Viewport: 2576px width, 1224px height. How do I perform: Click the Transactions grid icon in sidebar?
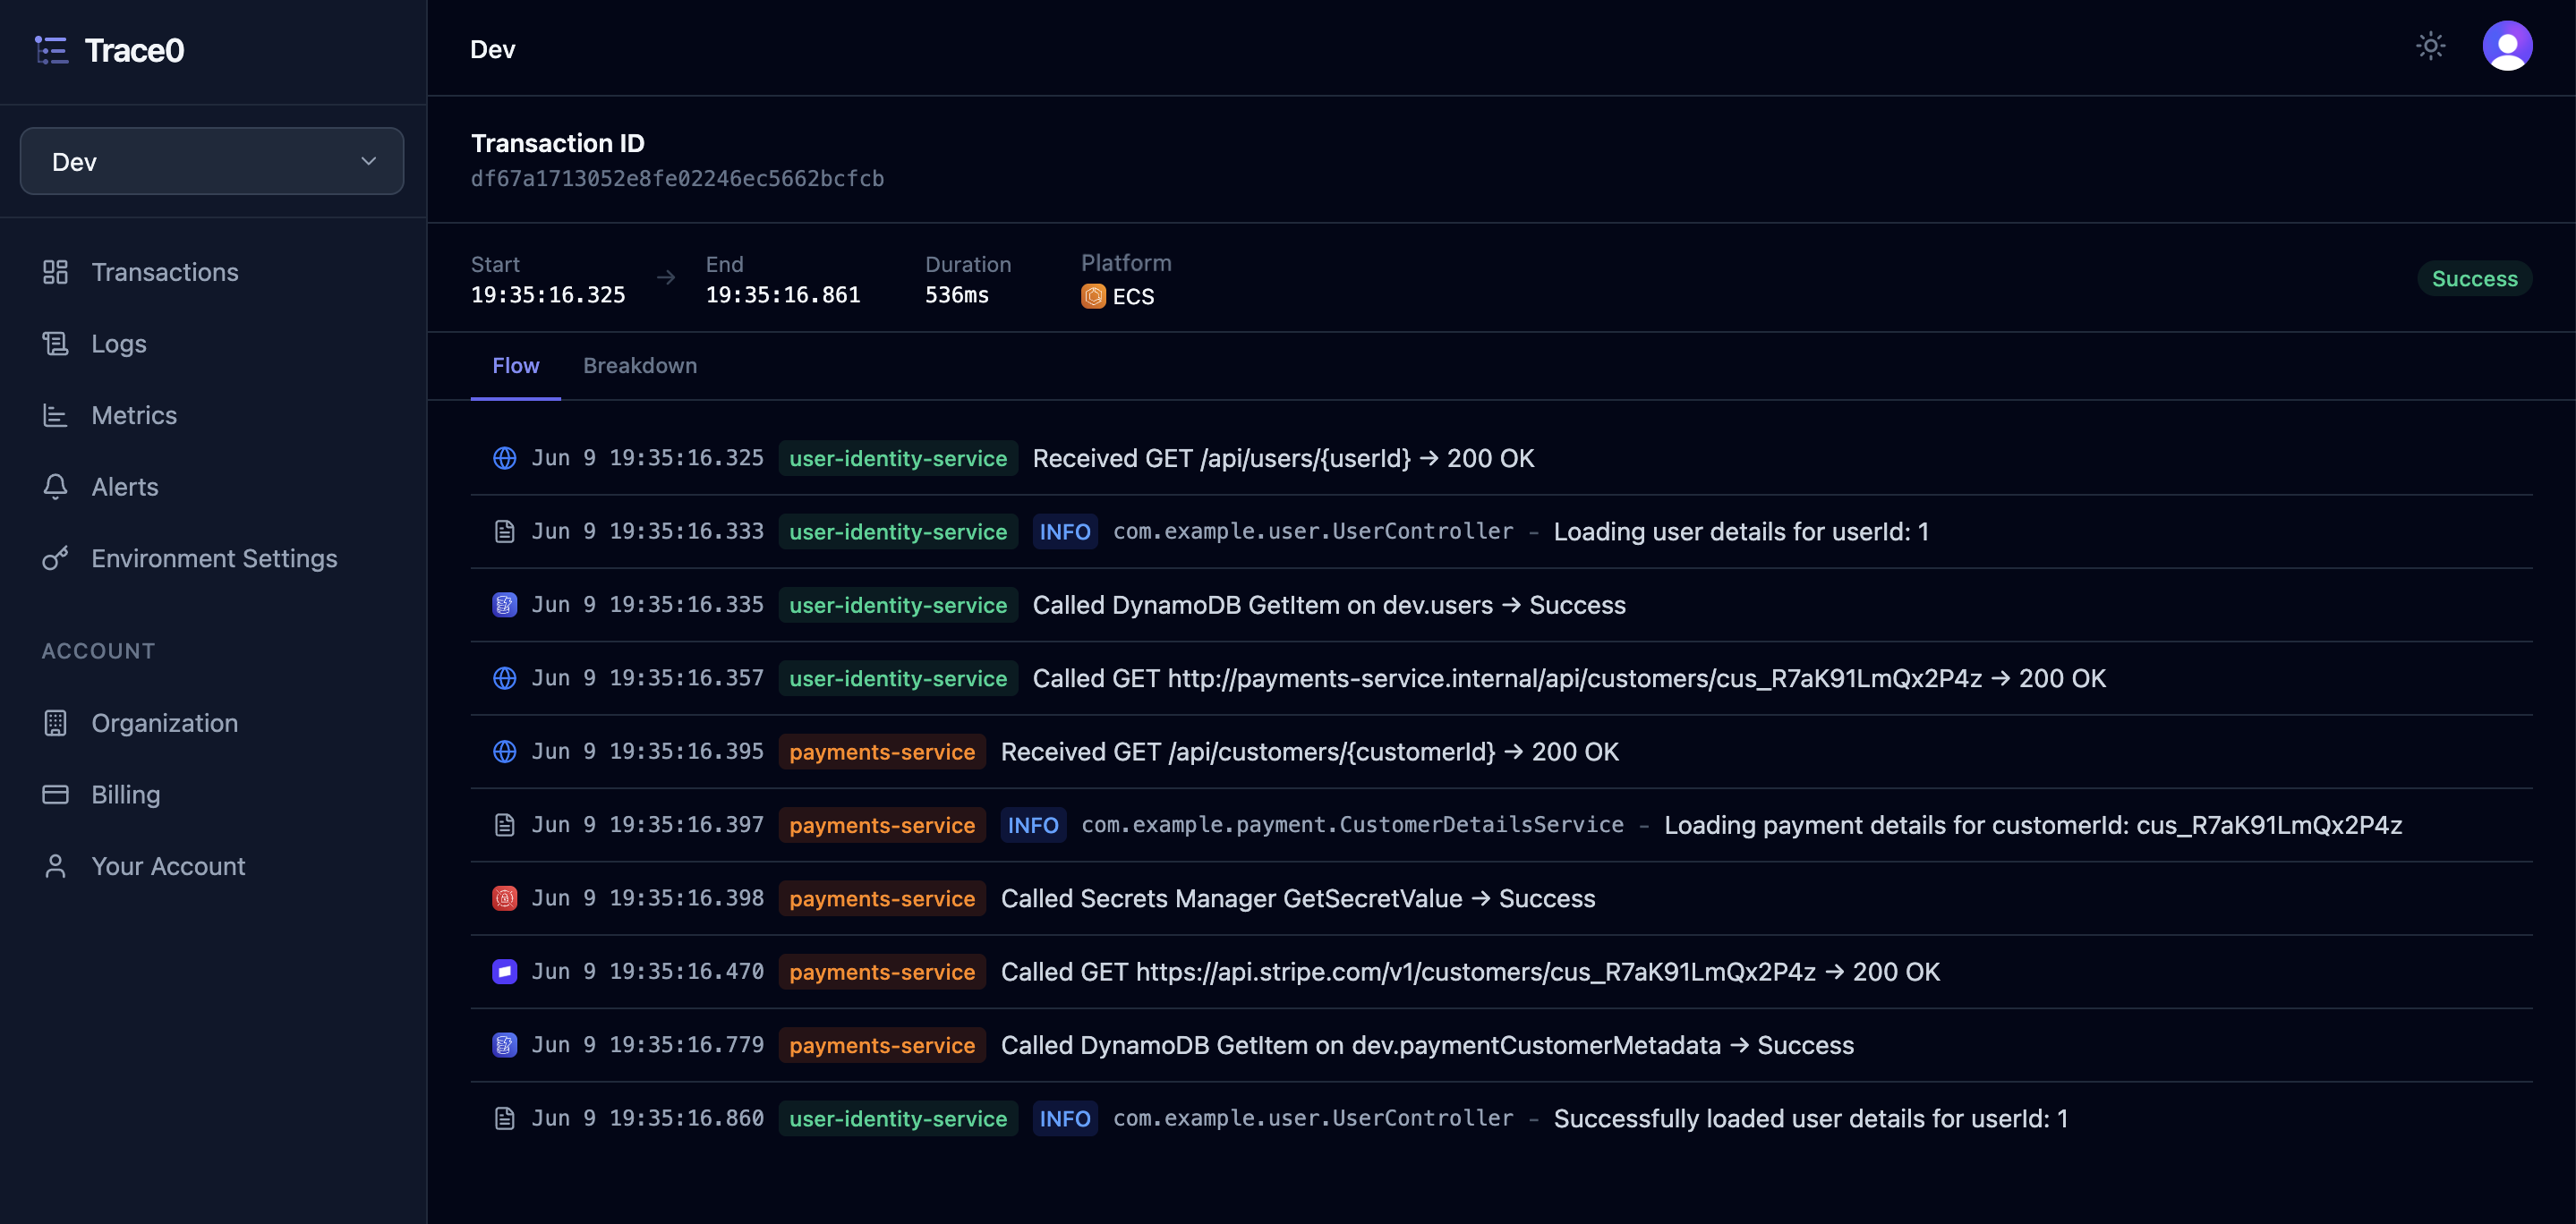tap(55, 272)
